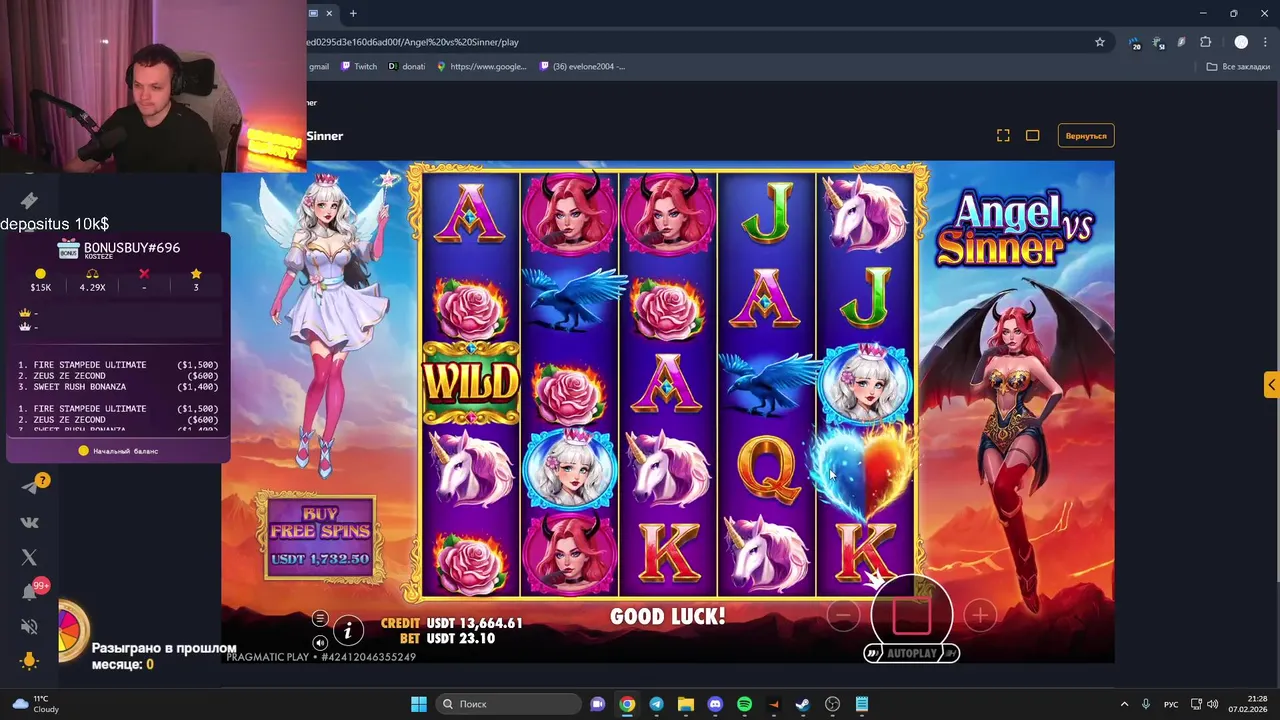This screenshot has height=720, width=1280.
Task: Open the slot game menu icon
Action: 320,618
